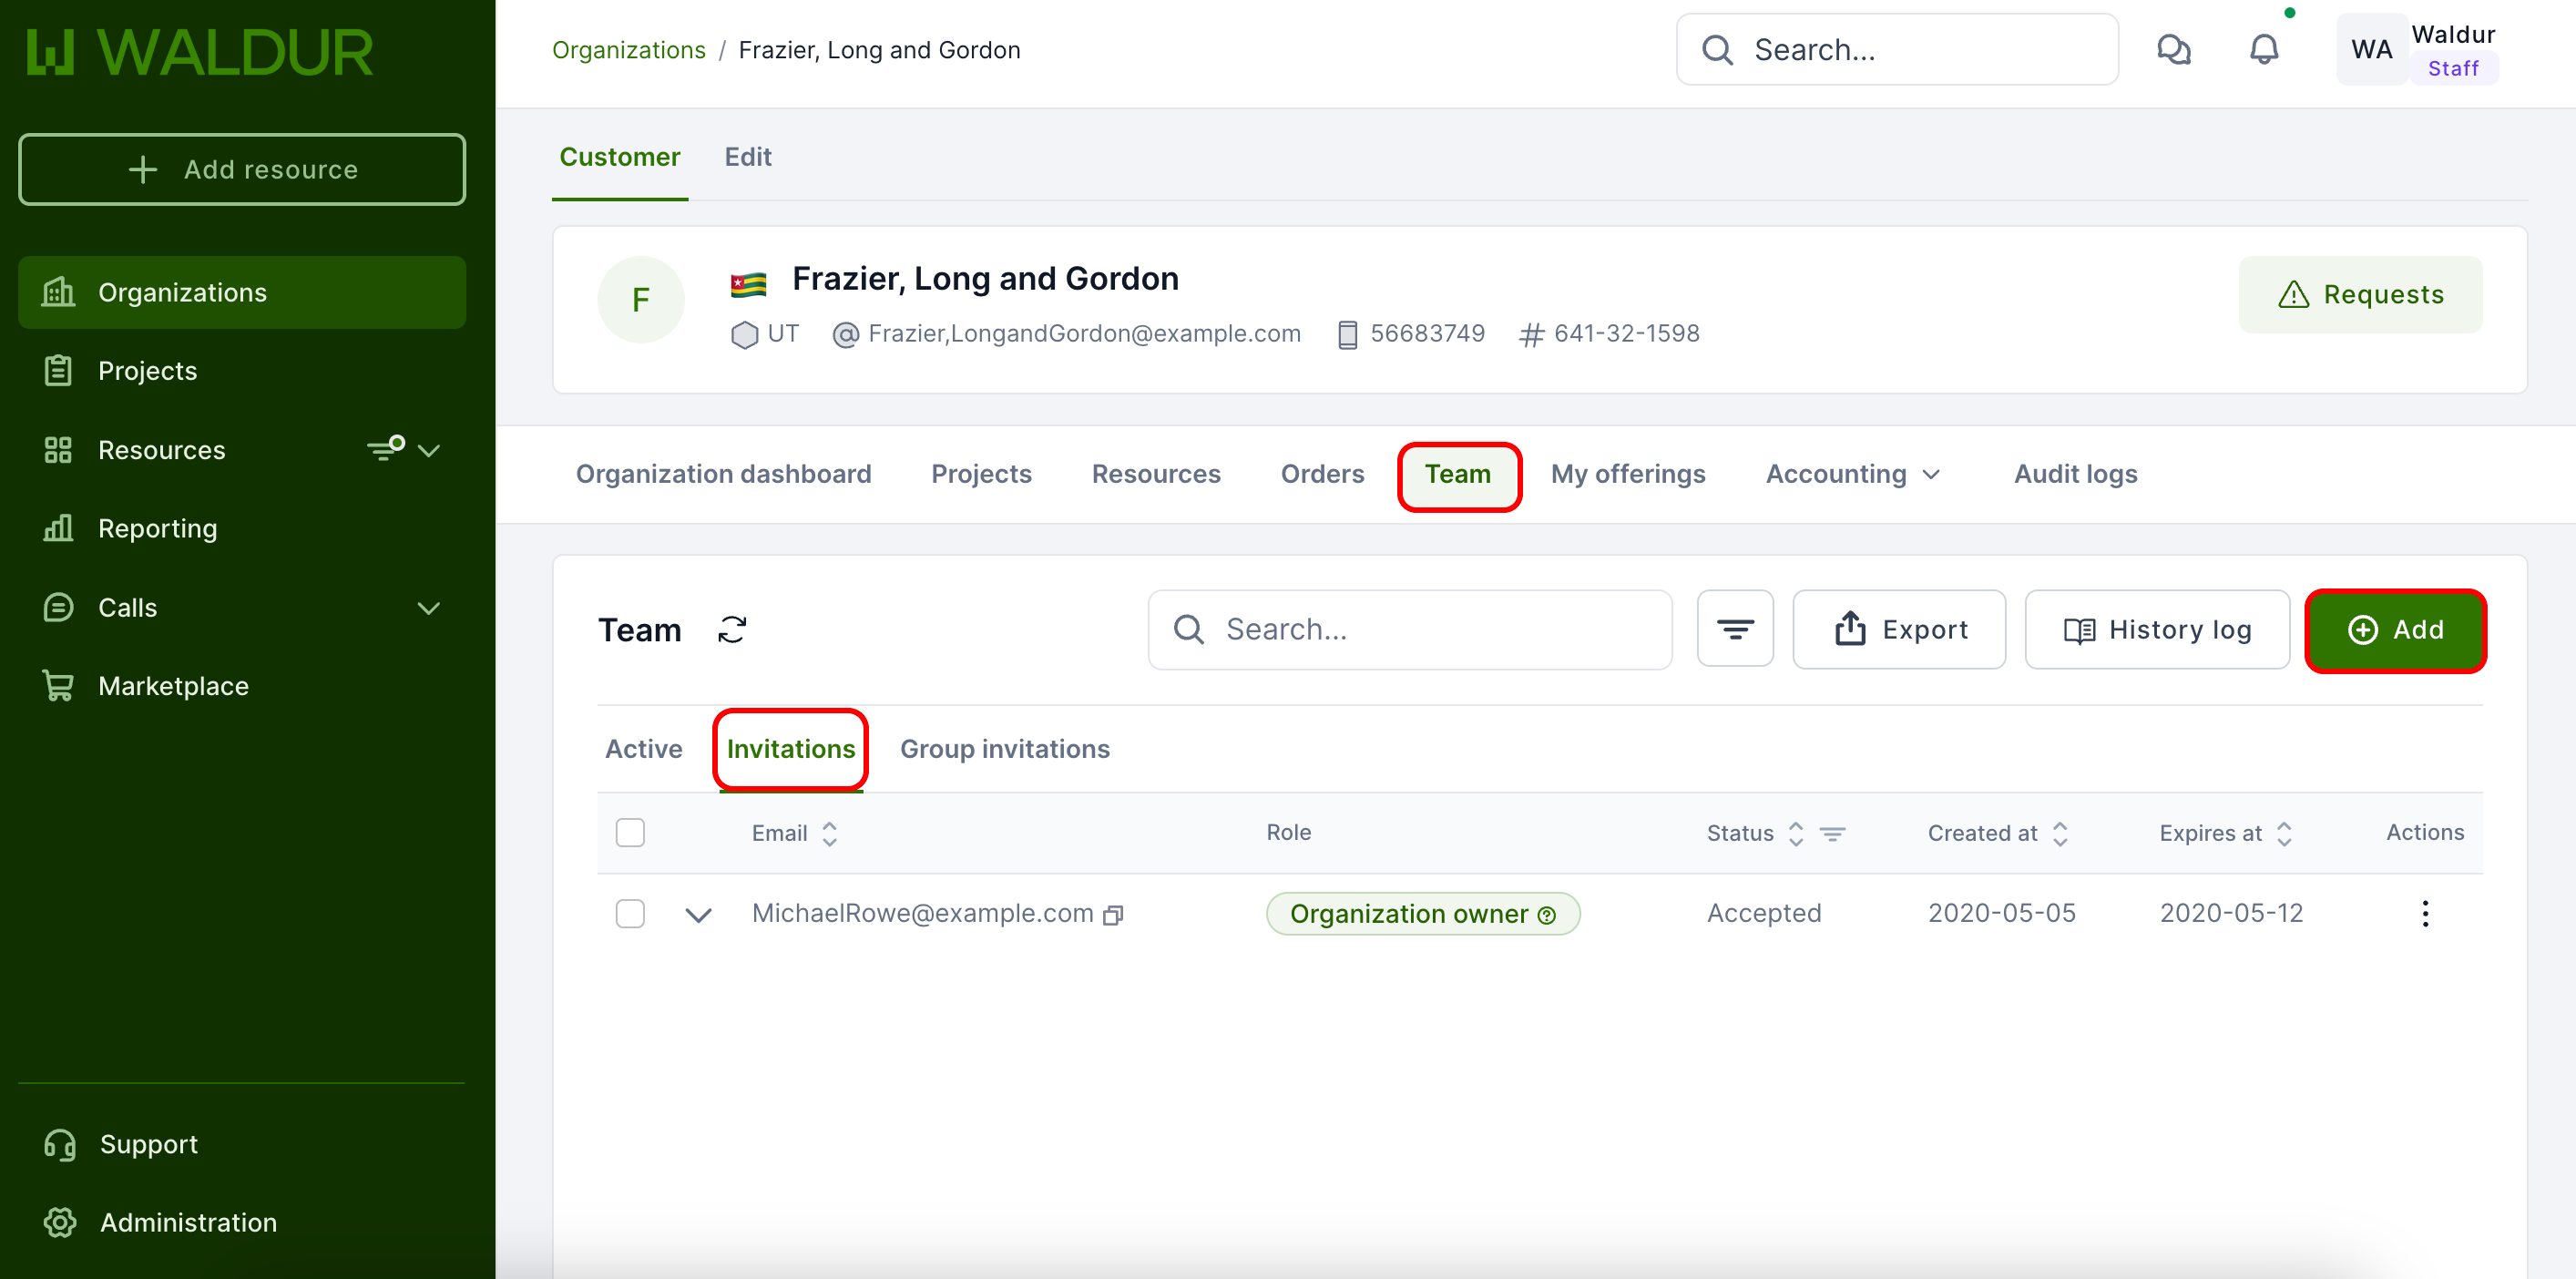Open the Audit logs tab
This screenshot has width=2576, height=1279.
[2075, 474]
